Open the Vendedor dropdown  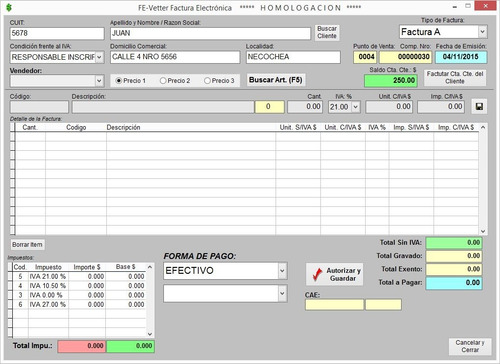tap(99, 81)
